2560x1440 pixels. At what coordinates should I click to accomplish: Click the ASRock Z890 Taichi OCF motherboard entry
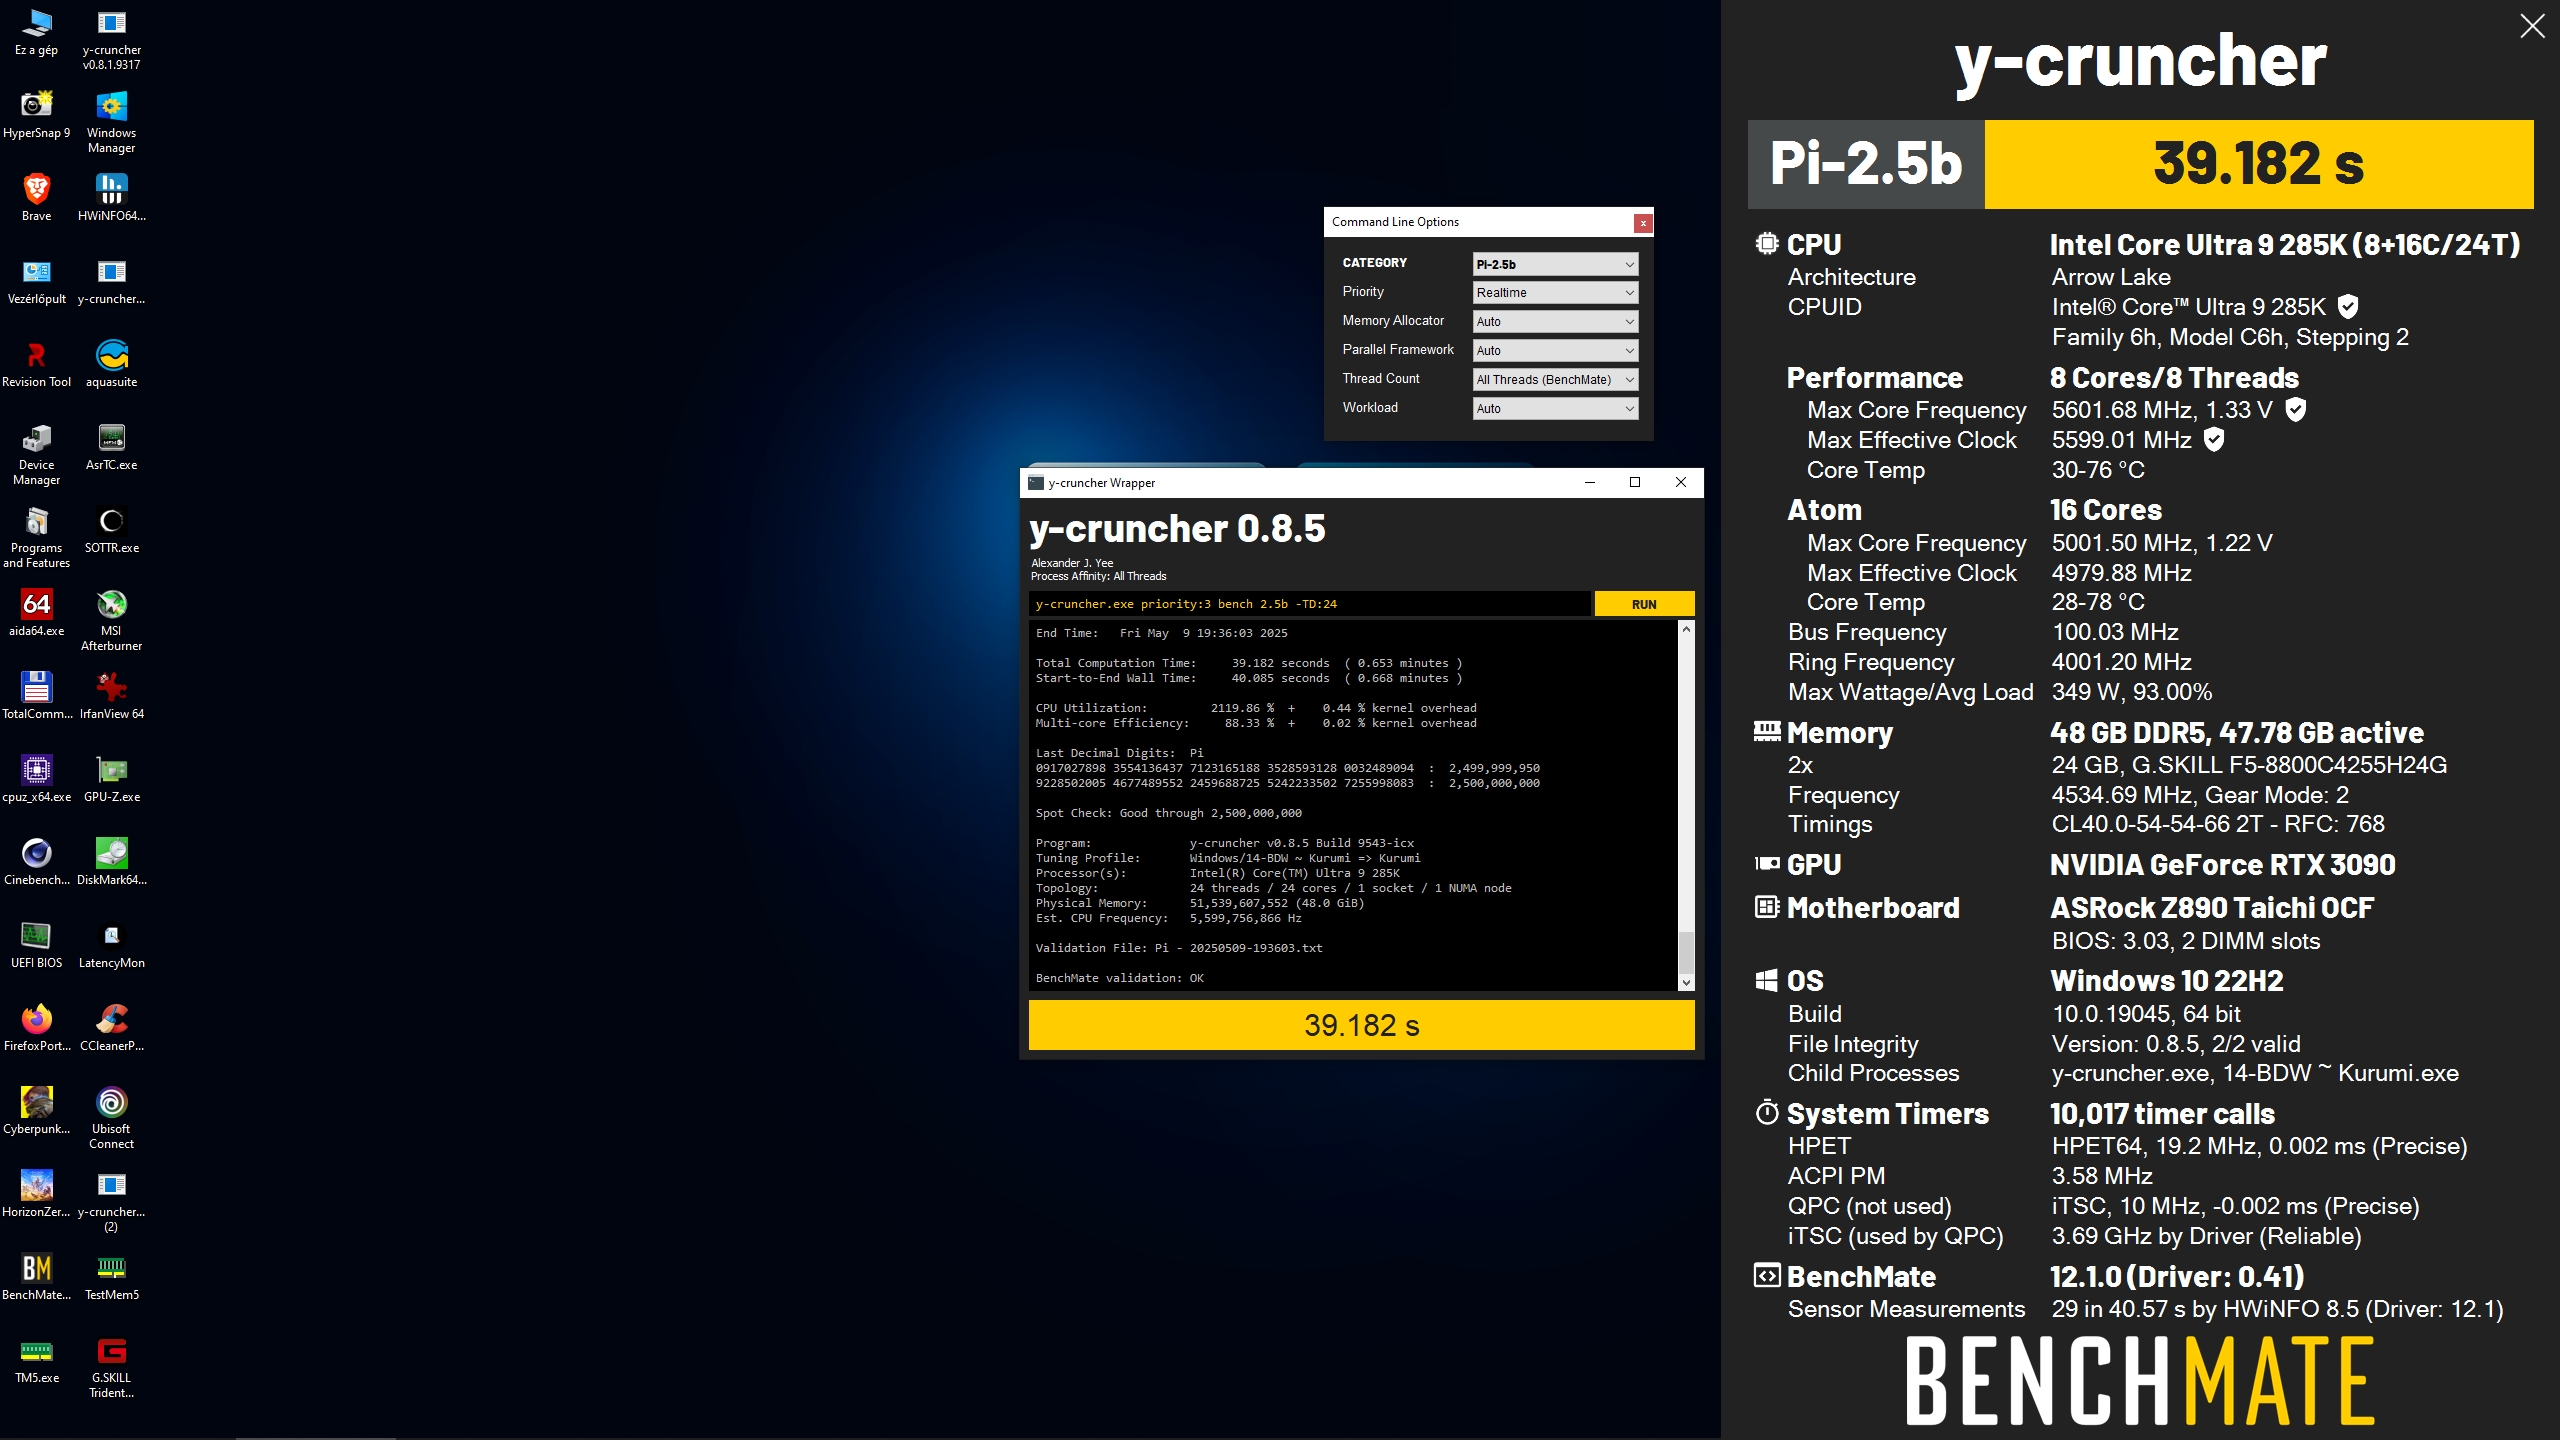click(2212, 908)
